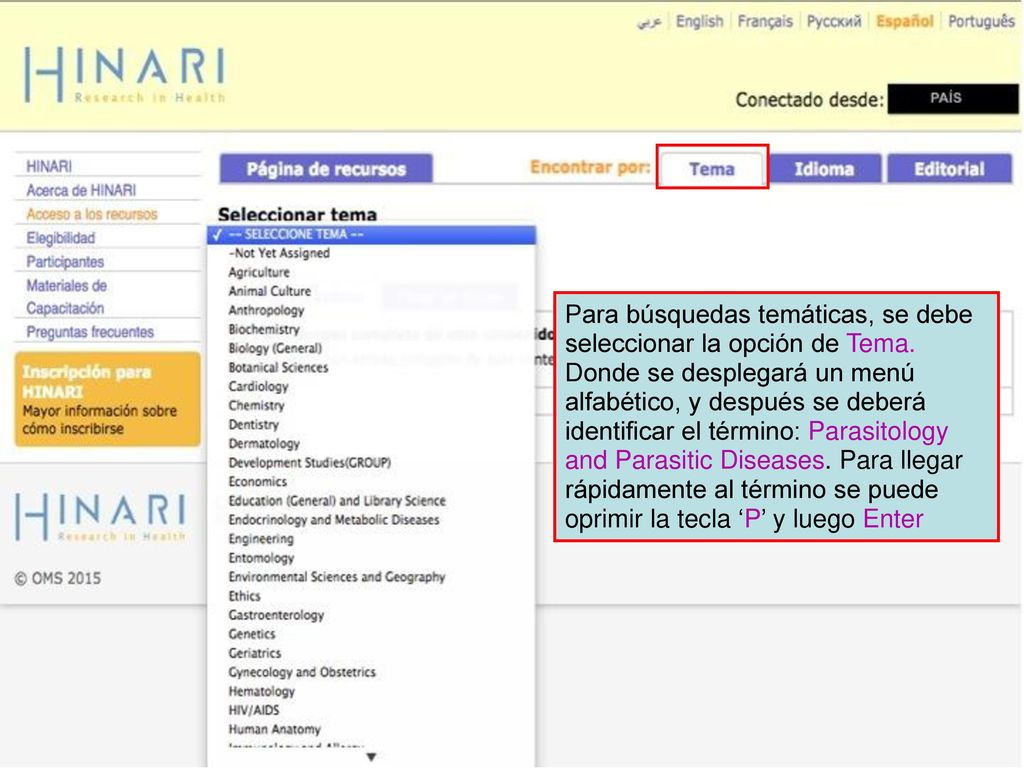The width and height of the screenshot is (1024, 768).
Task: Open Acerca de HINARI
Action: pos(81,190)
